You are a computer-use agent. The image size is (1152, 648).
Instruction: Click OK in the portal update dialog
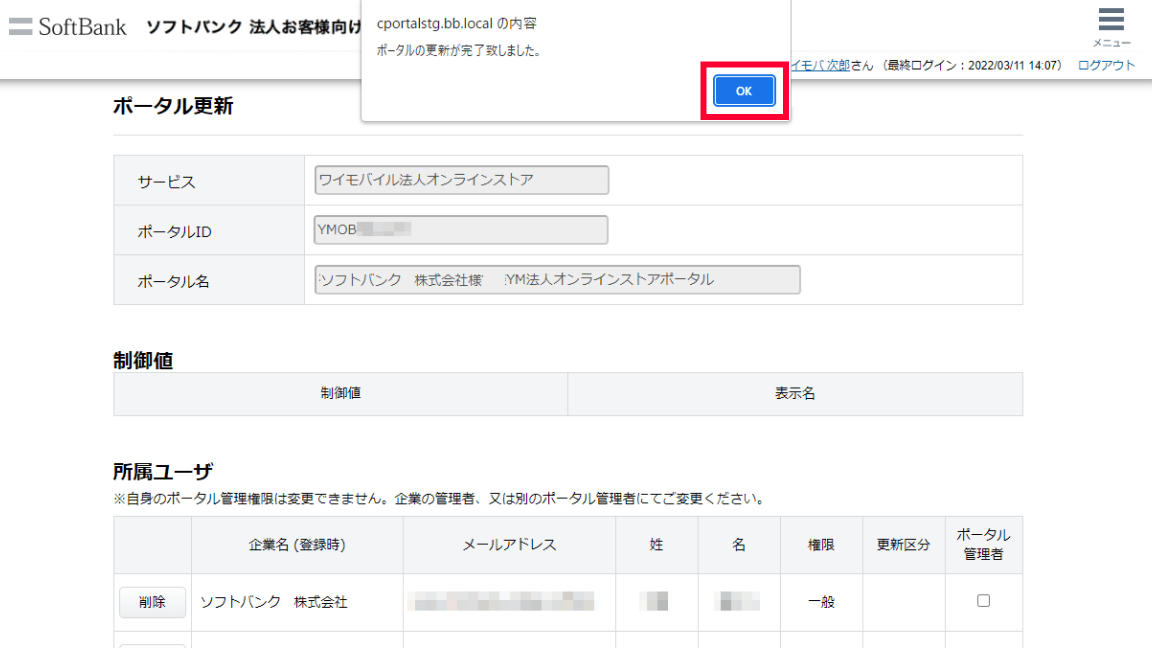pos(744,91)
